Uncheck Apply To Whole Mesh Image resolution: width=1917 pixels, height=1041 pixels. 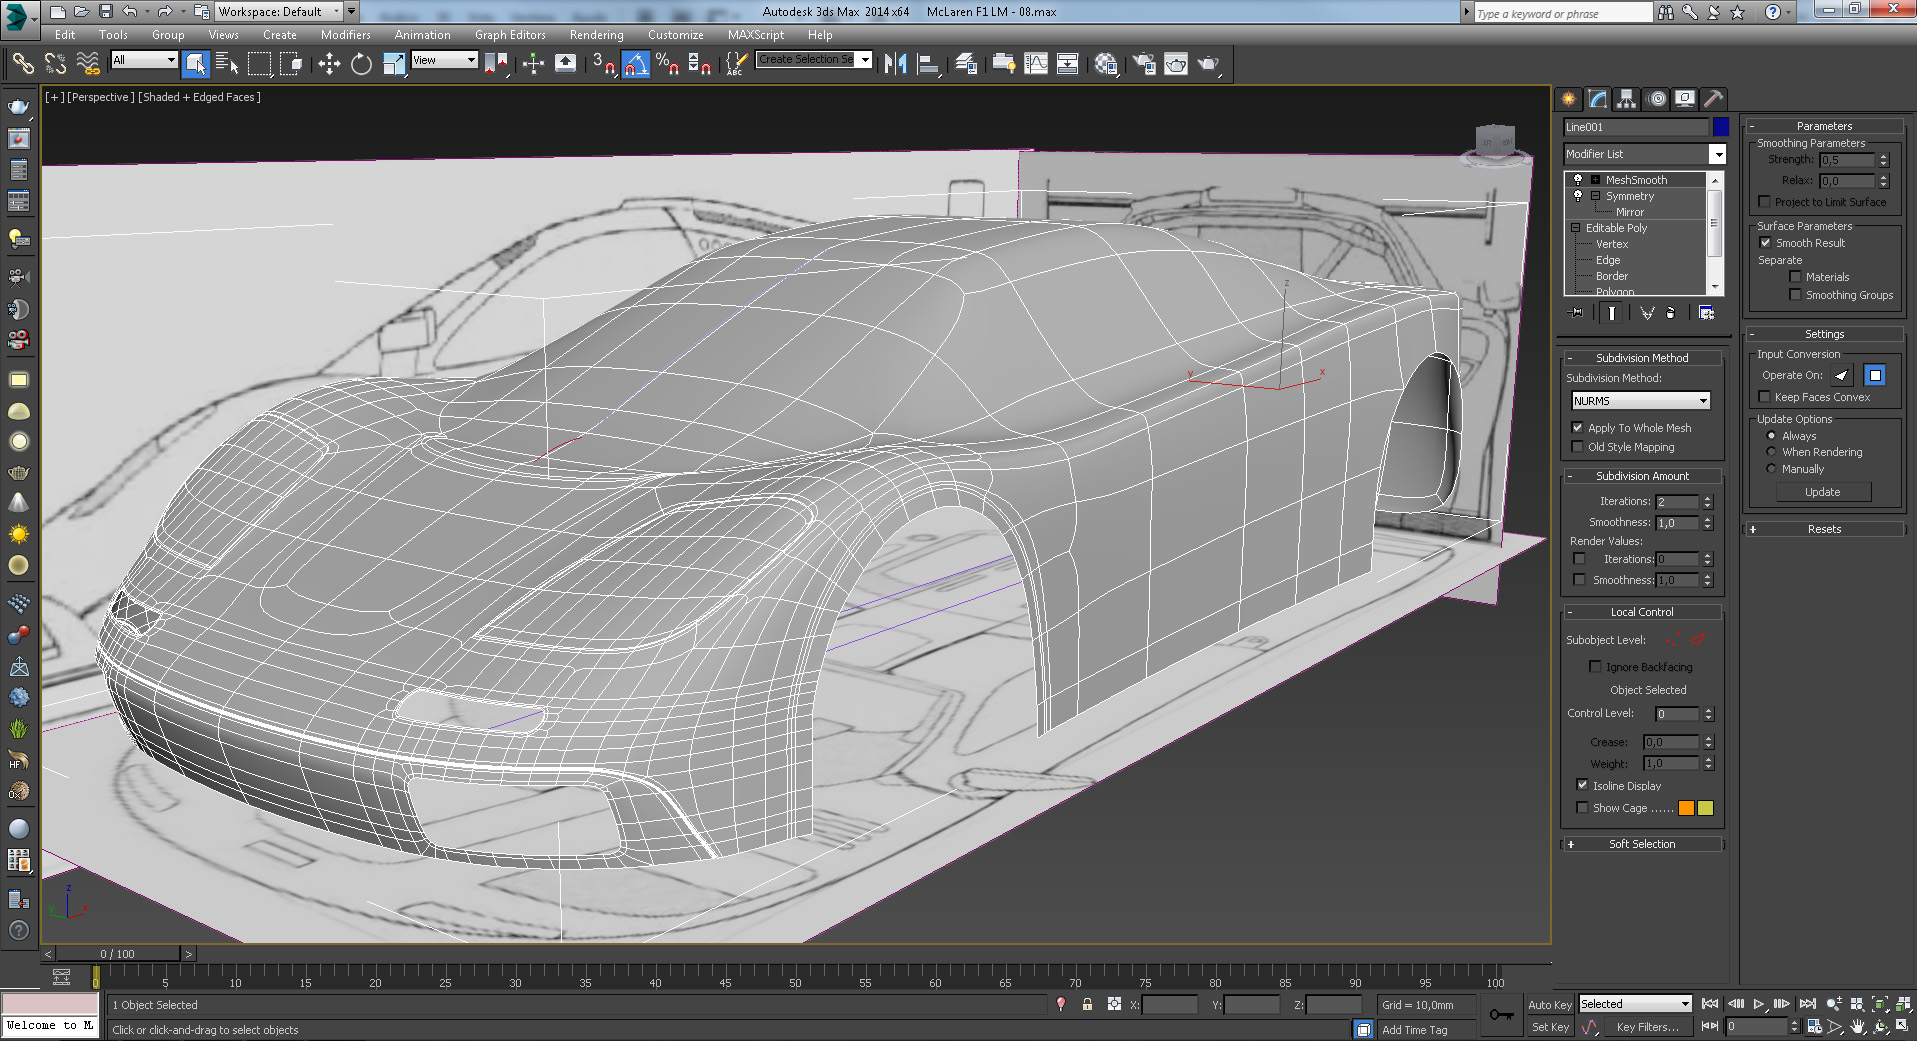(x=1578, y=428)
